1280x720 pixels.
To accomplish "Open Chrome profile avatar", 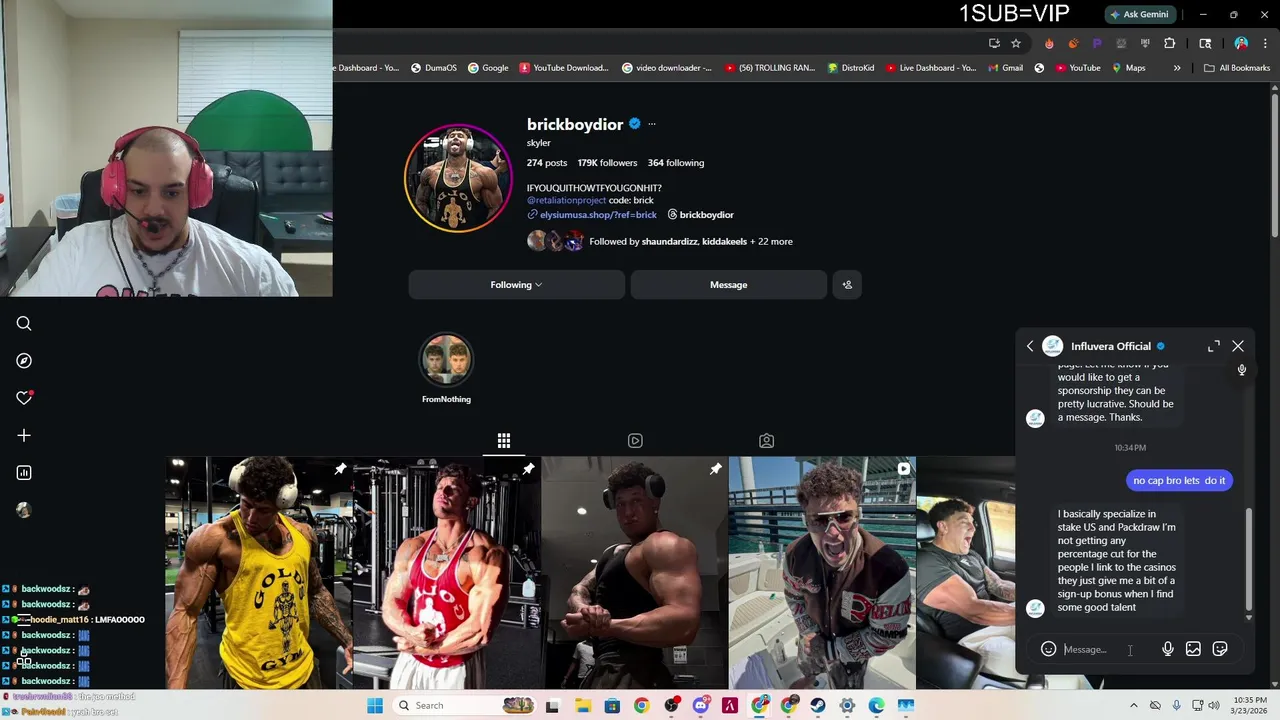I will click(1241, 43).
